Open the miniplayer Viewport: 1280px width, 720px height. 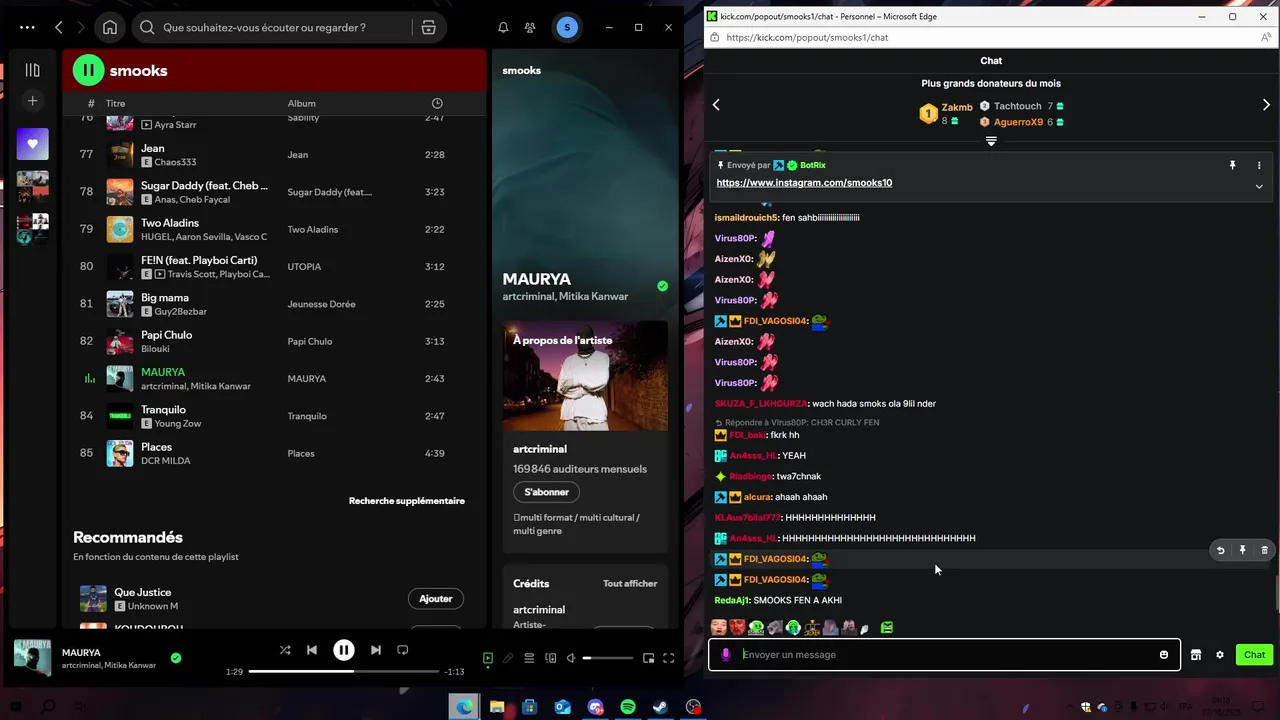pos(648,658)
